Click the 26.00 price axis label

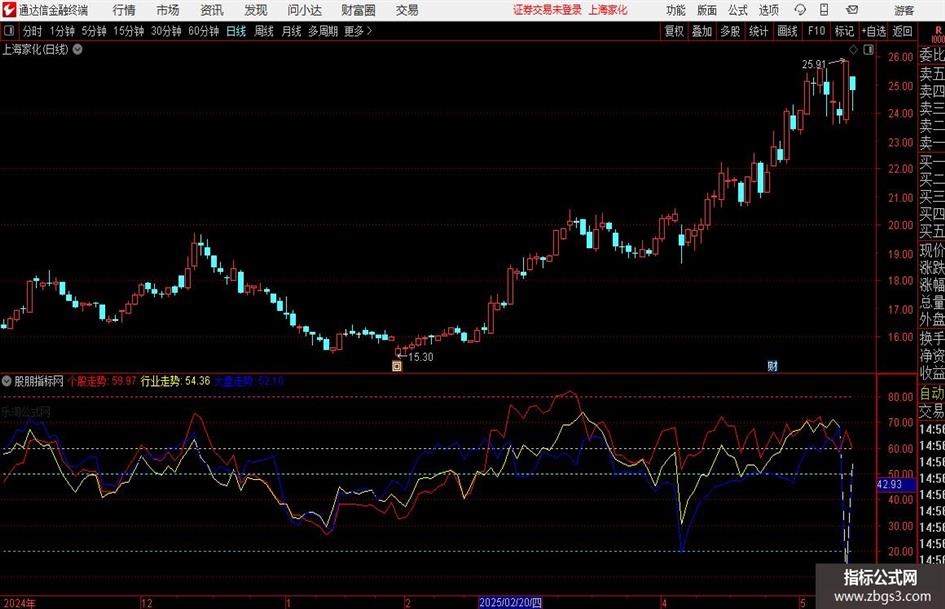coord(900,57)
